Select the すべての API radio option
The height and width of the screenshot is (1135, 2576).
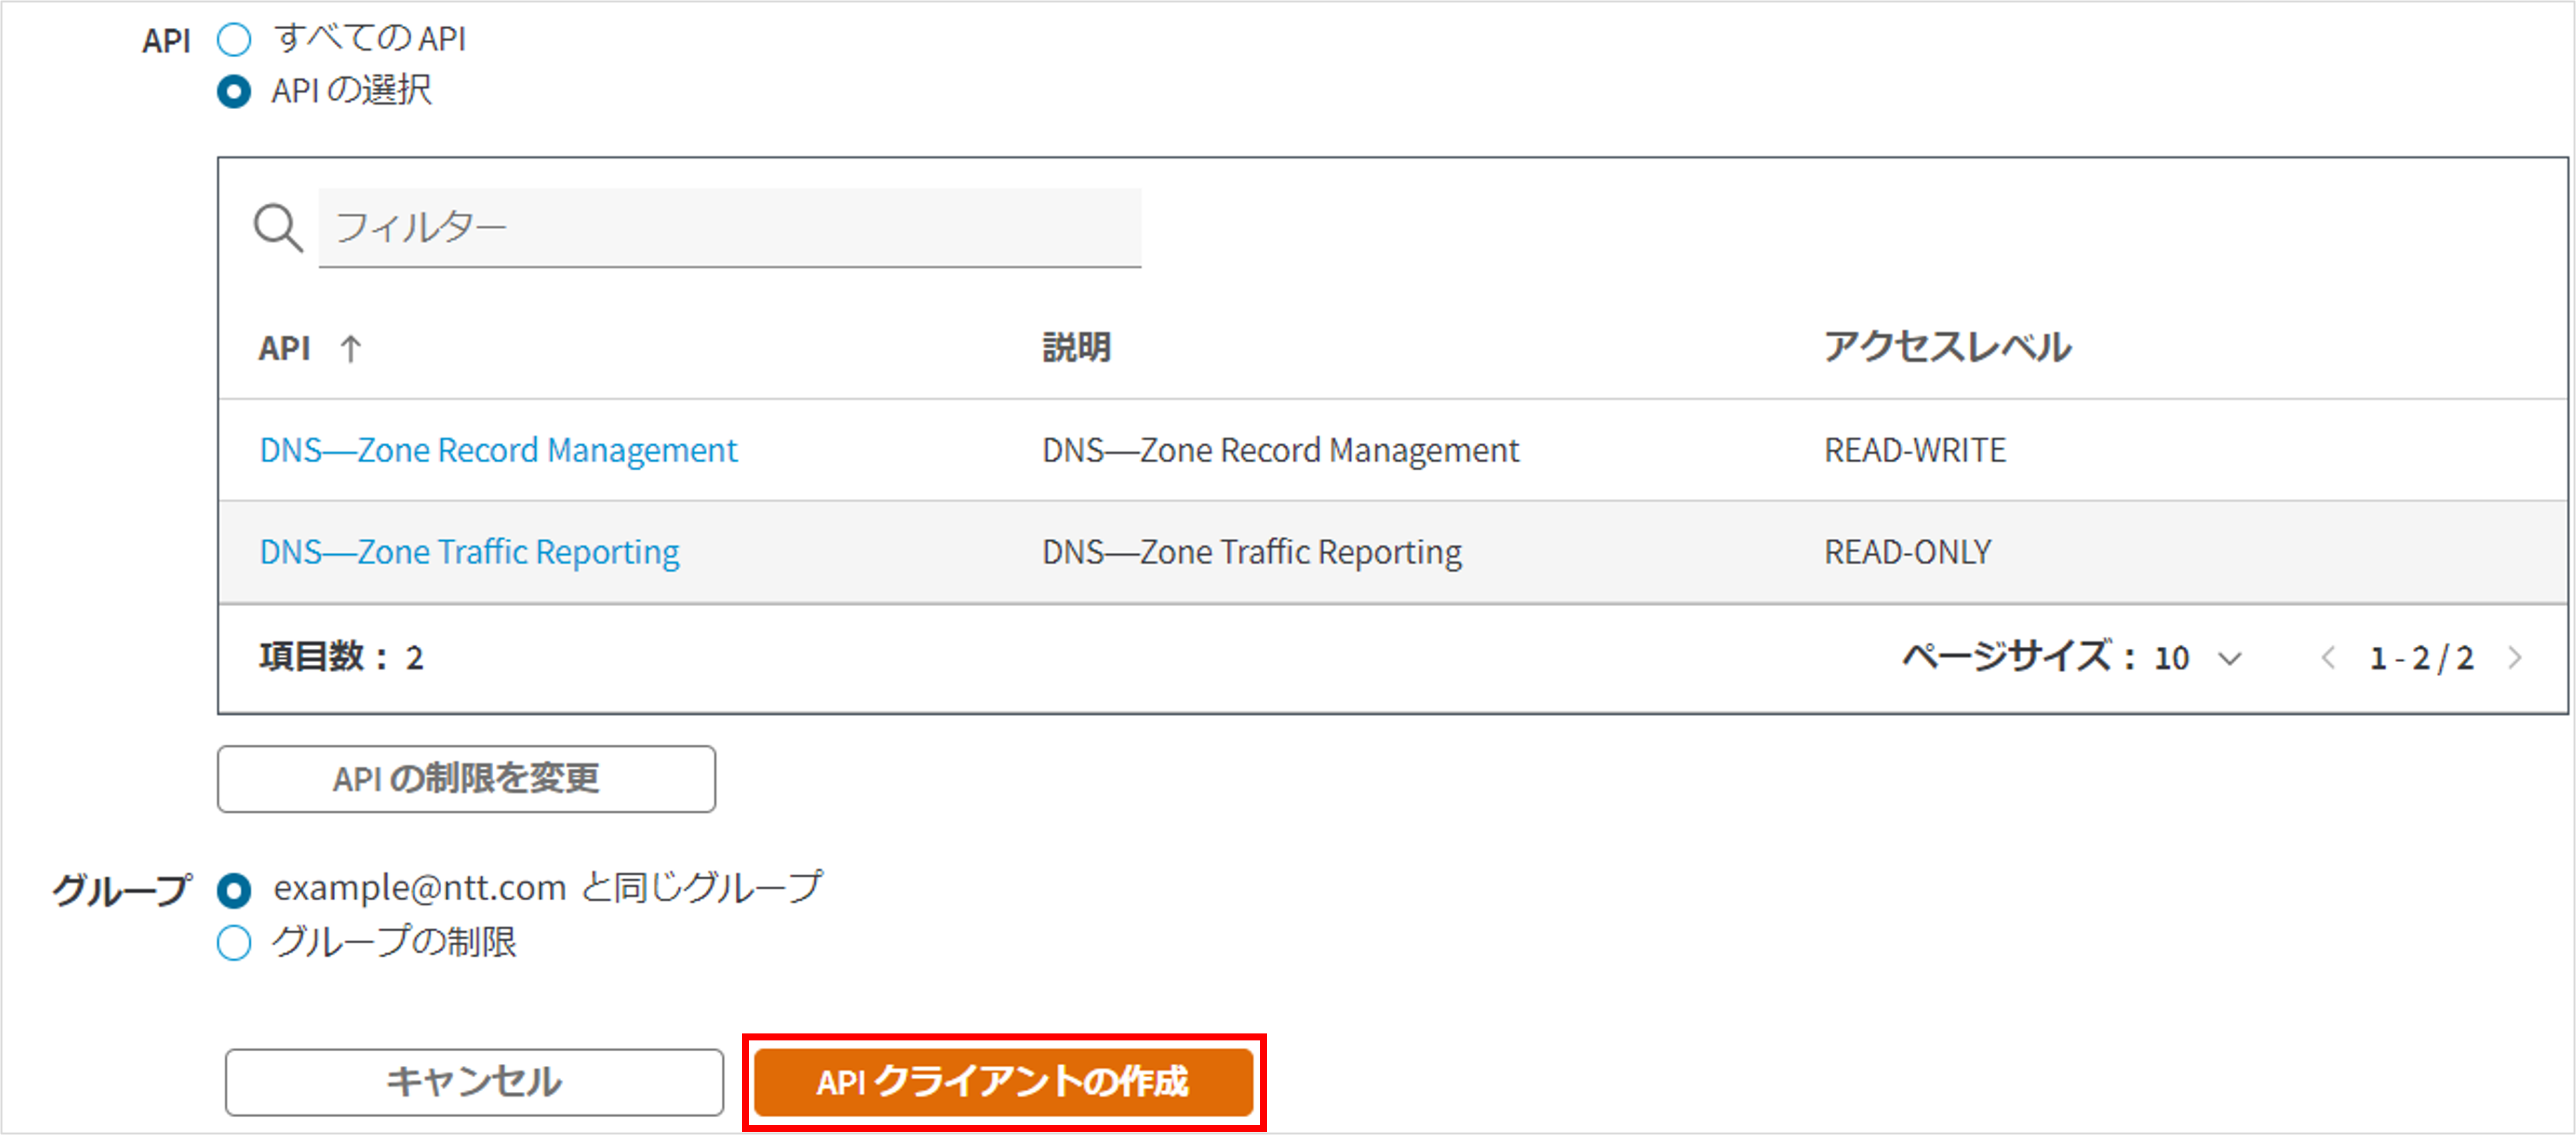point(234,40)
